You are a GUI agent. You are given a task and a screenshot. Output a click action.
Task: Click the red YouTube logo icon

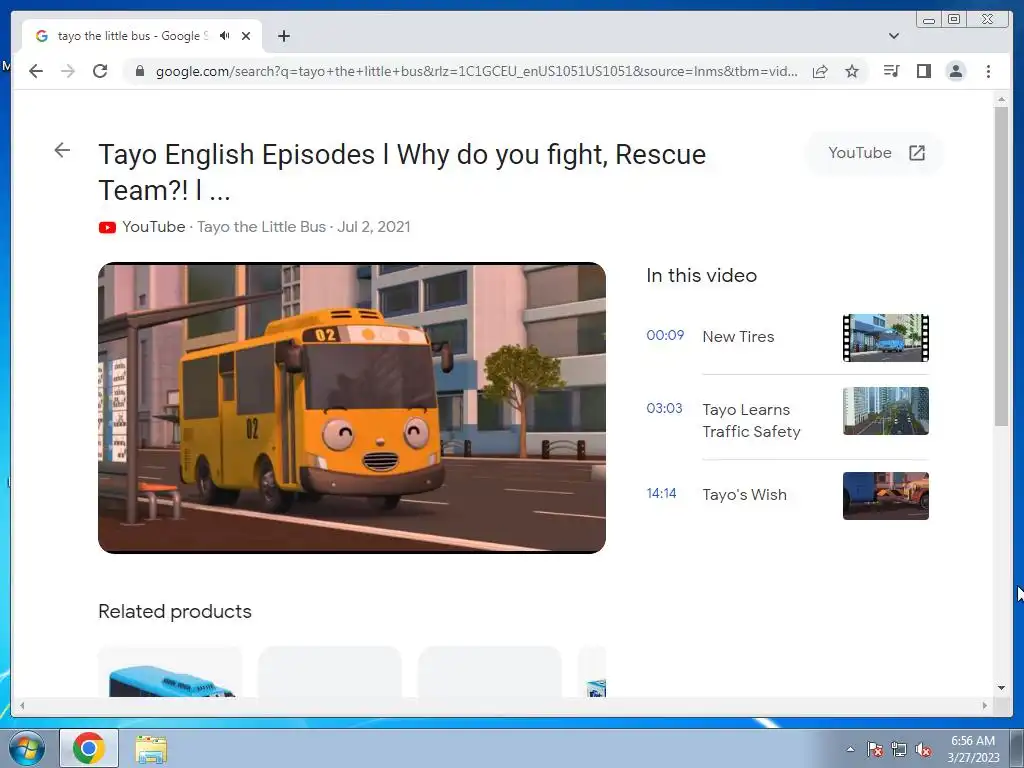(x=107, y=227)
